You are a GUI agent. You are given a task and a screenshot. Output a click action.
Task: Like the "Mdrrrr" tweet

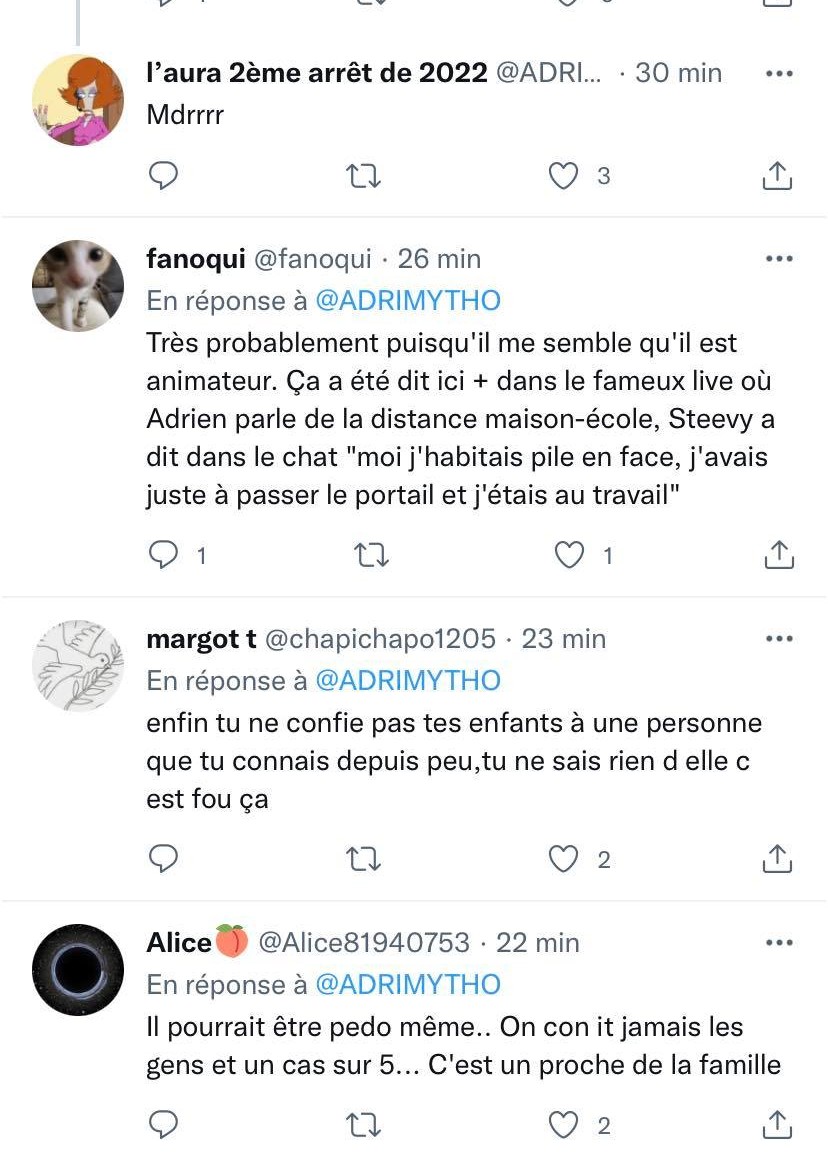pos(564,176)
